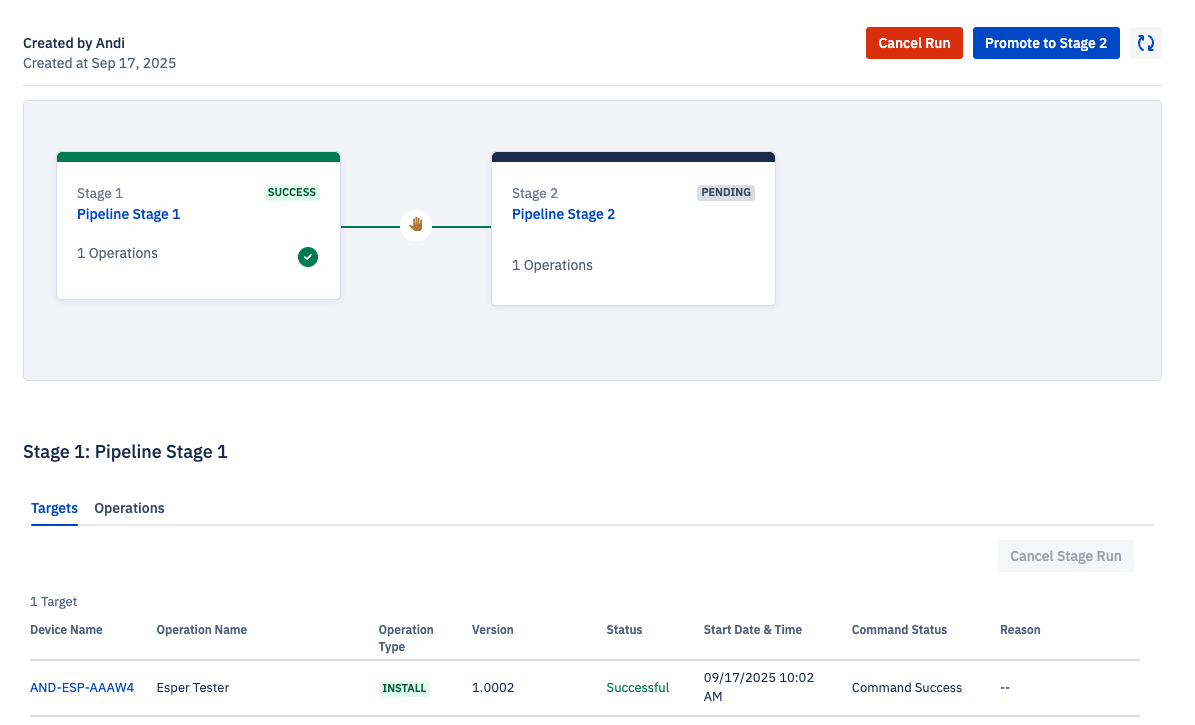
Task: Open Pipeline Stage 1 link
Action: point(128,214)
